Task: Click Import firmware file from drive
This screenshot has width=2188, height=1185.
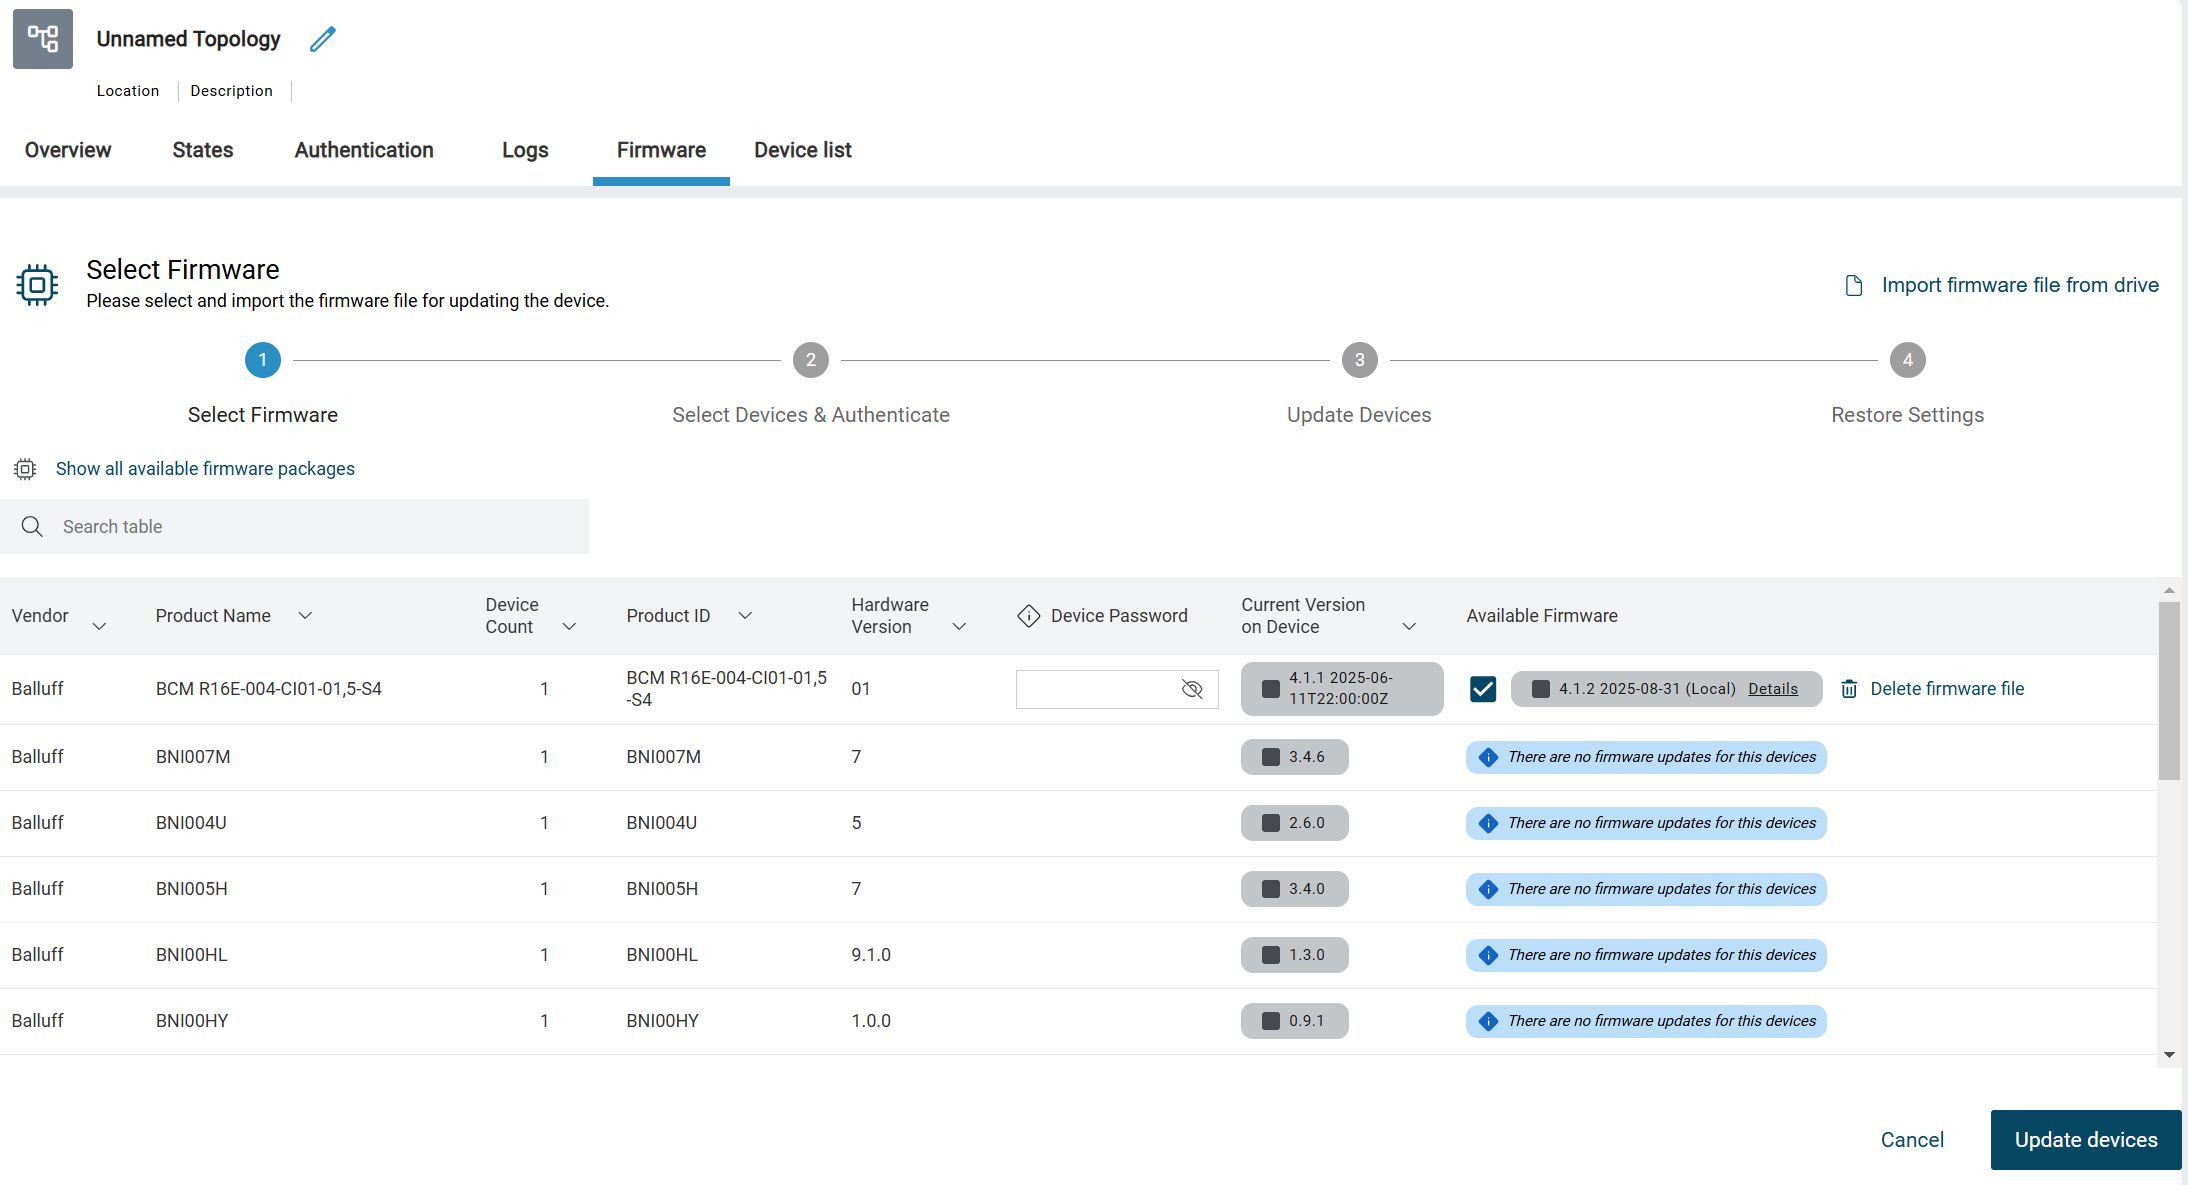Action: [x=2020, y=285]
